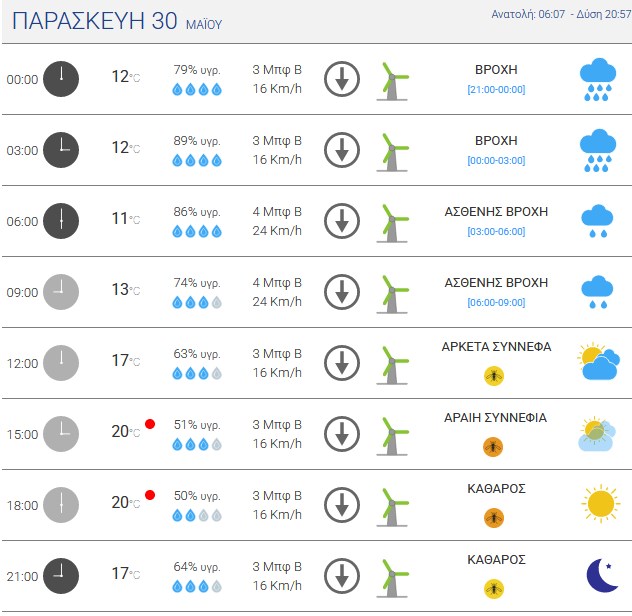Click the partly cloudy sun icon at 12:00
Image resolution: width=632 pixels, height=616 pixels.
coord(599,362)
